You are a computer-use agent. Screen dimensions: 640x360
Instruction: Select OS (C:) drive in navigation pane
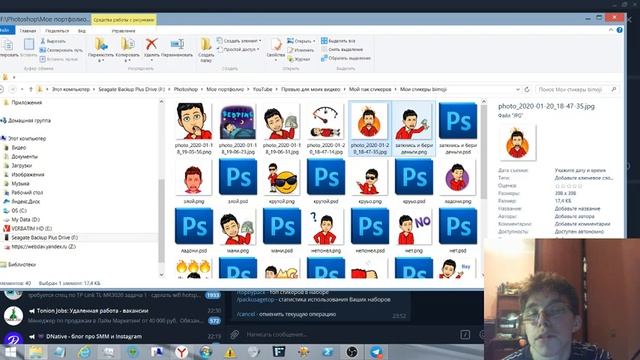pyautogui.click(x=19, y=211)
